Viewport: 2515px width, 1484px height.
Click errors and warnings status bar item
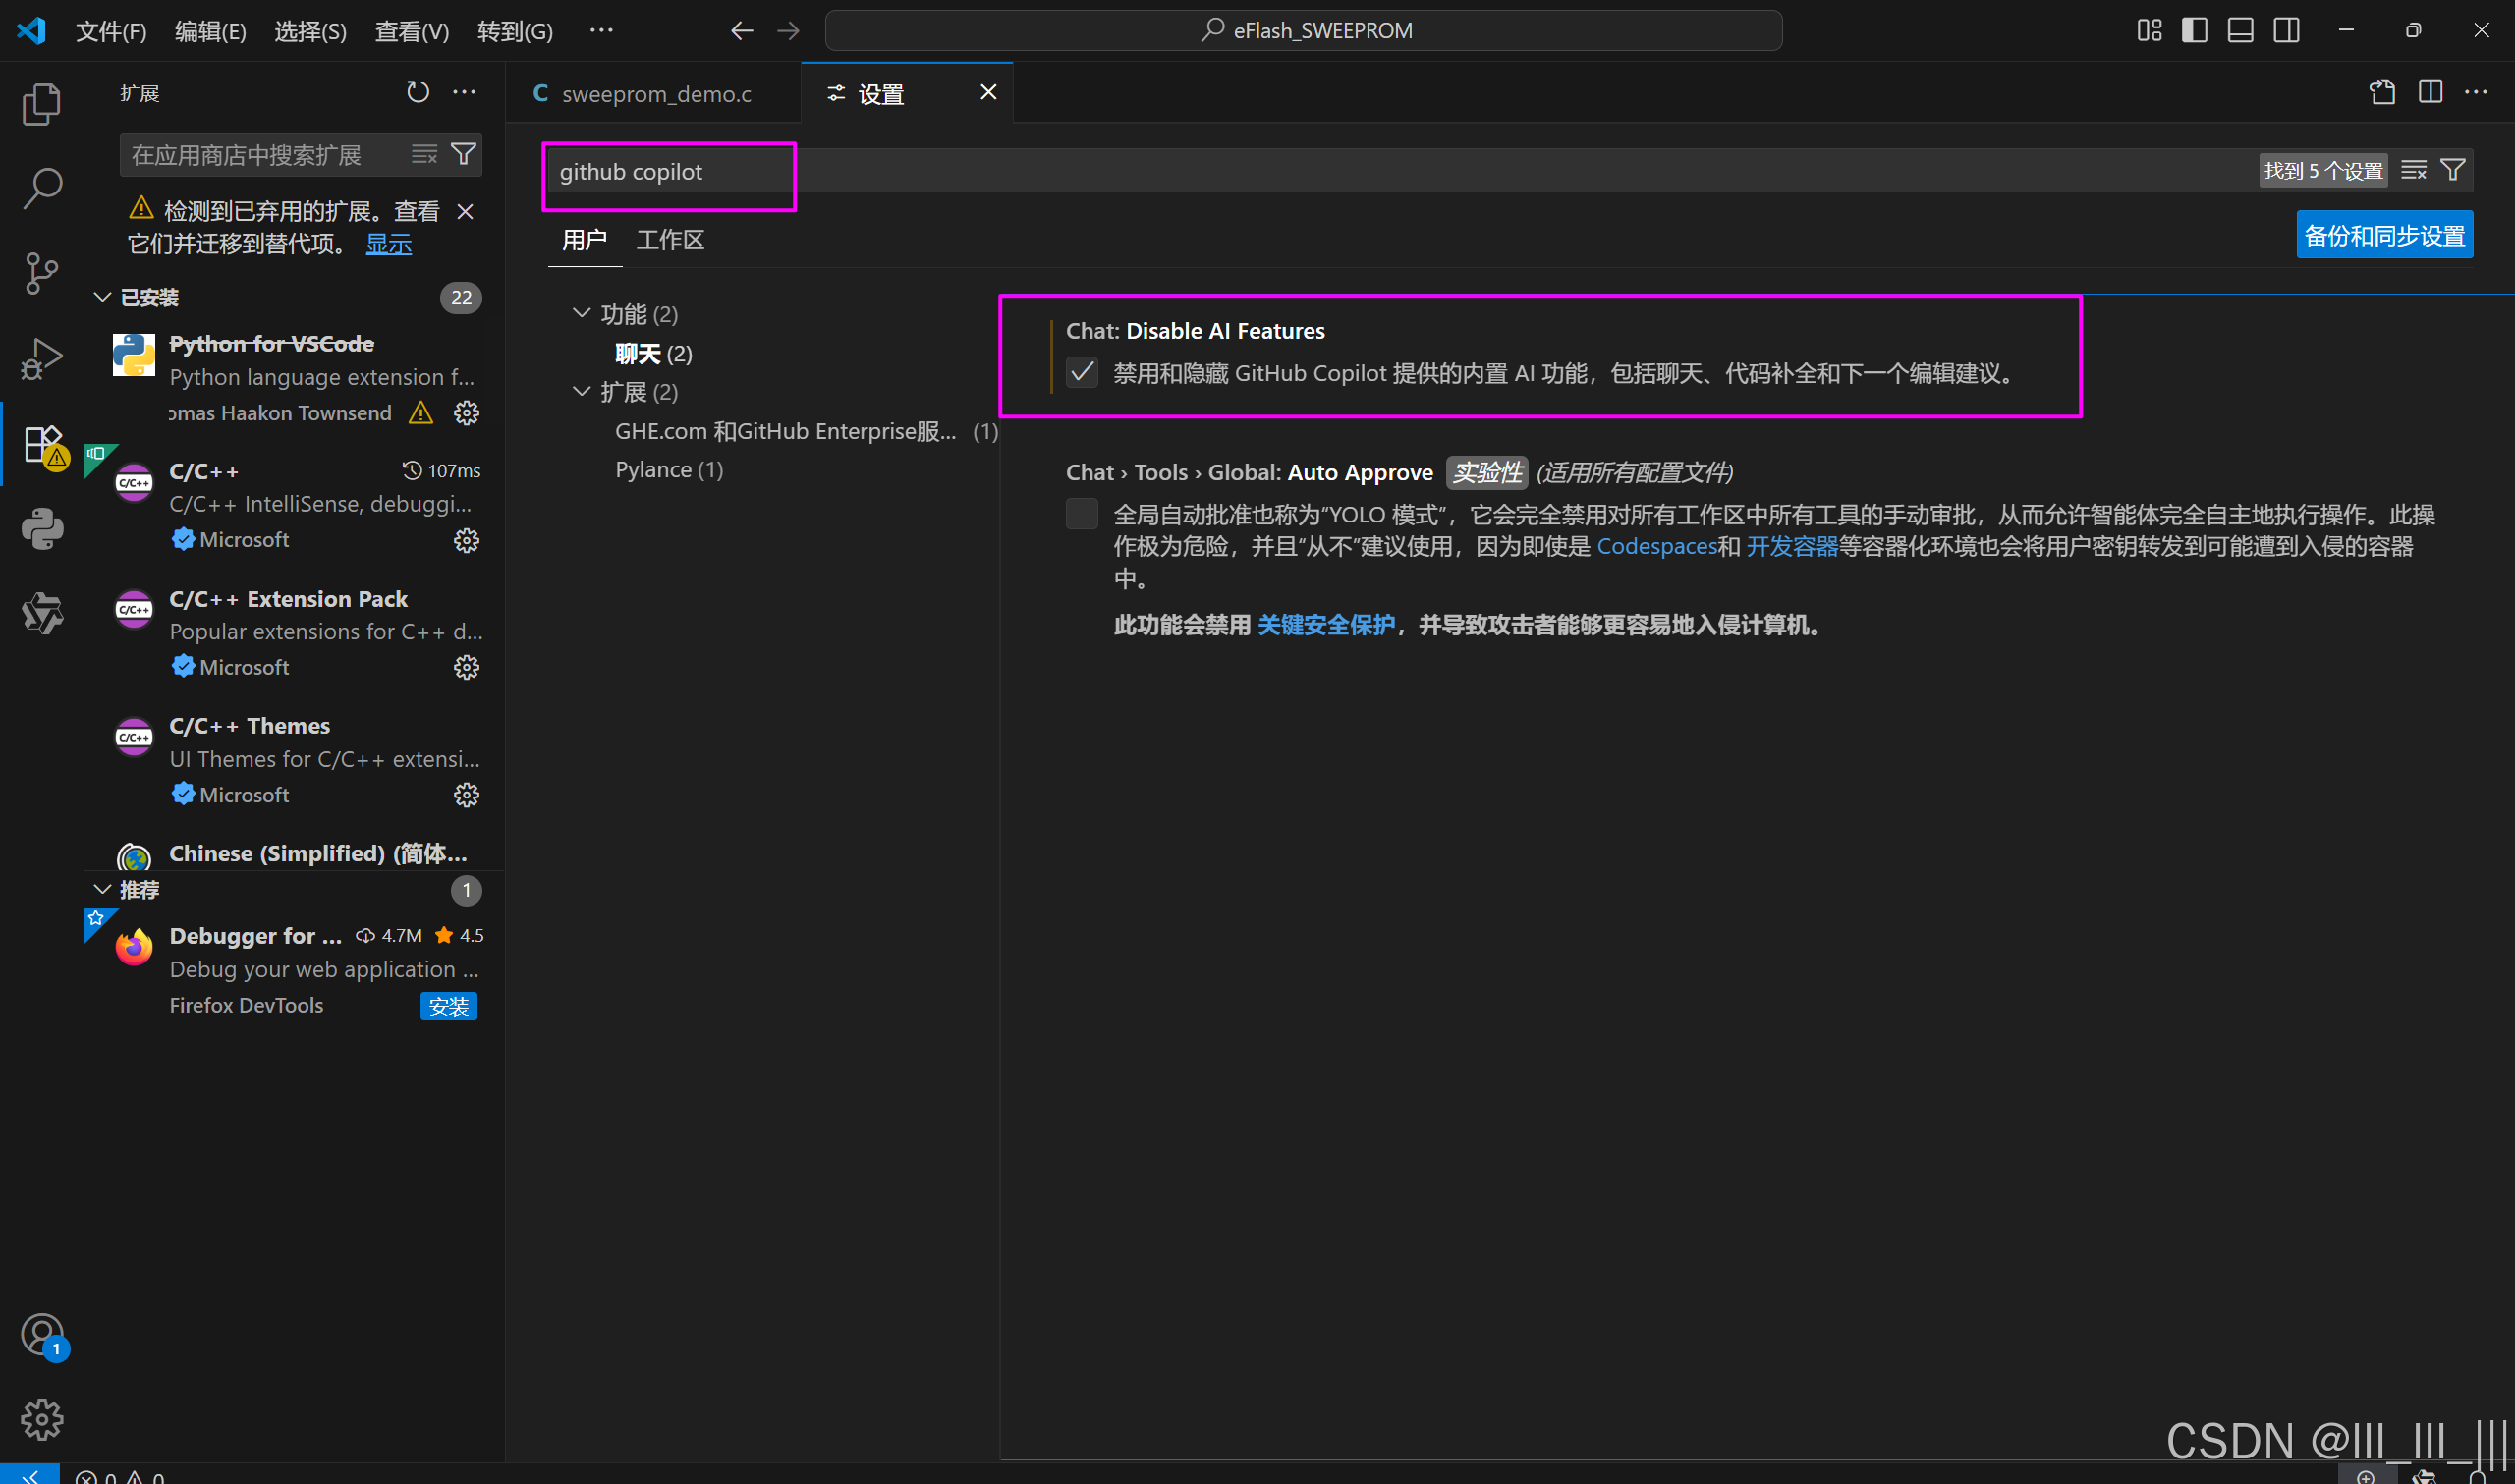click(x=120, y=1476)
